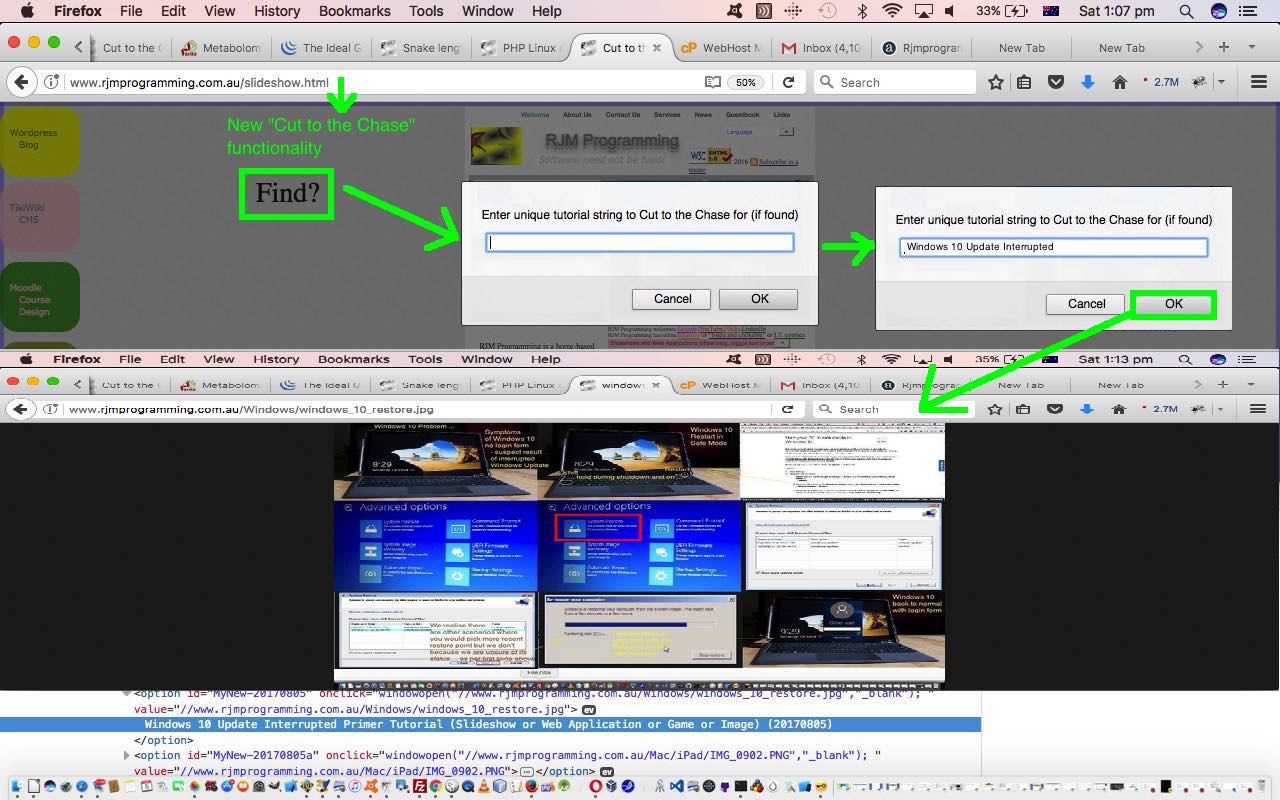The height and width of the screenshot is (800, 1280).
Task: Open the Apple menu at top
Action: 27,11
